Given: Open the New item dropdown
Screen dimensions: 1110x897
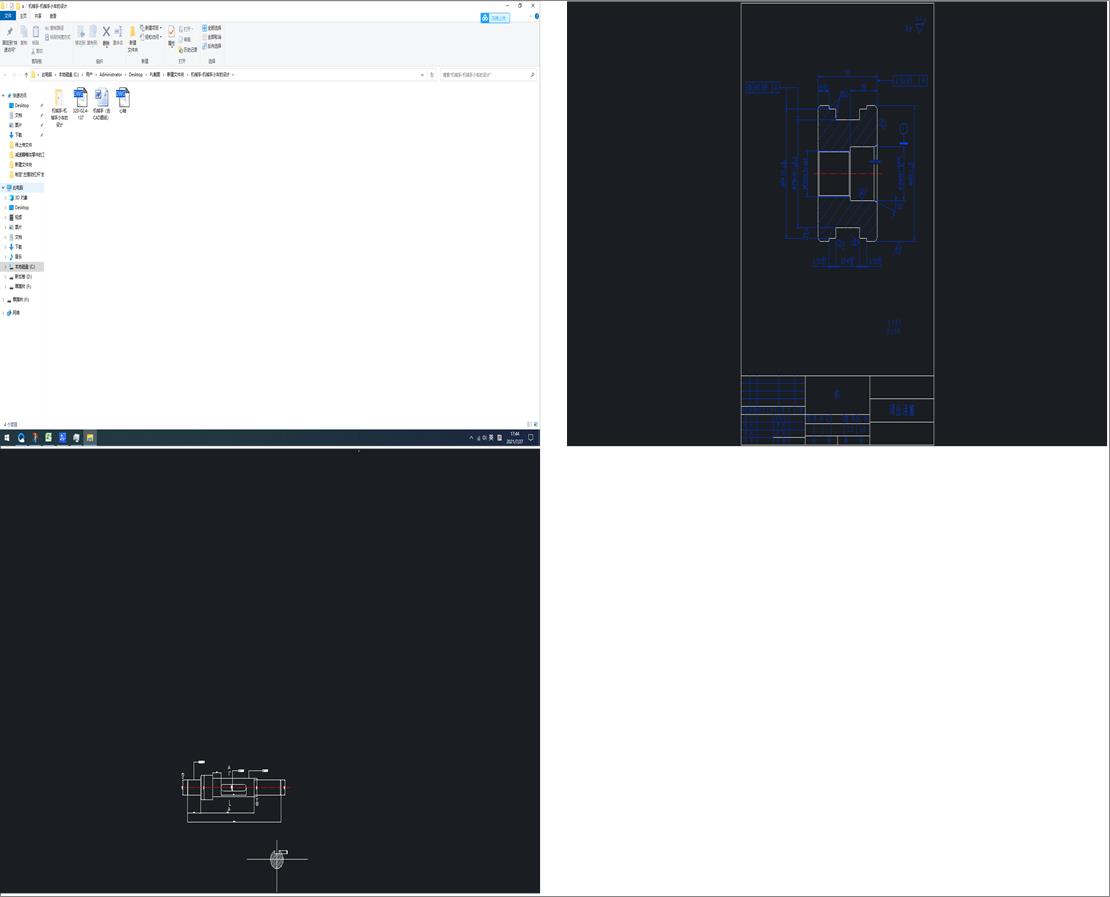Looking at the screenshot, I should click(151, 28).
